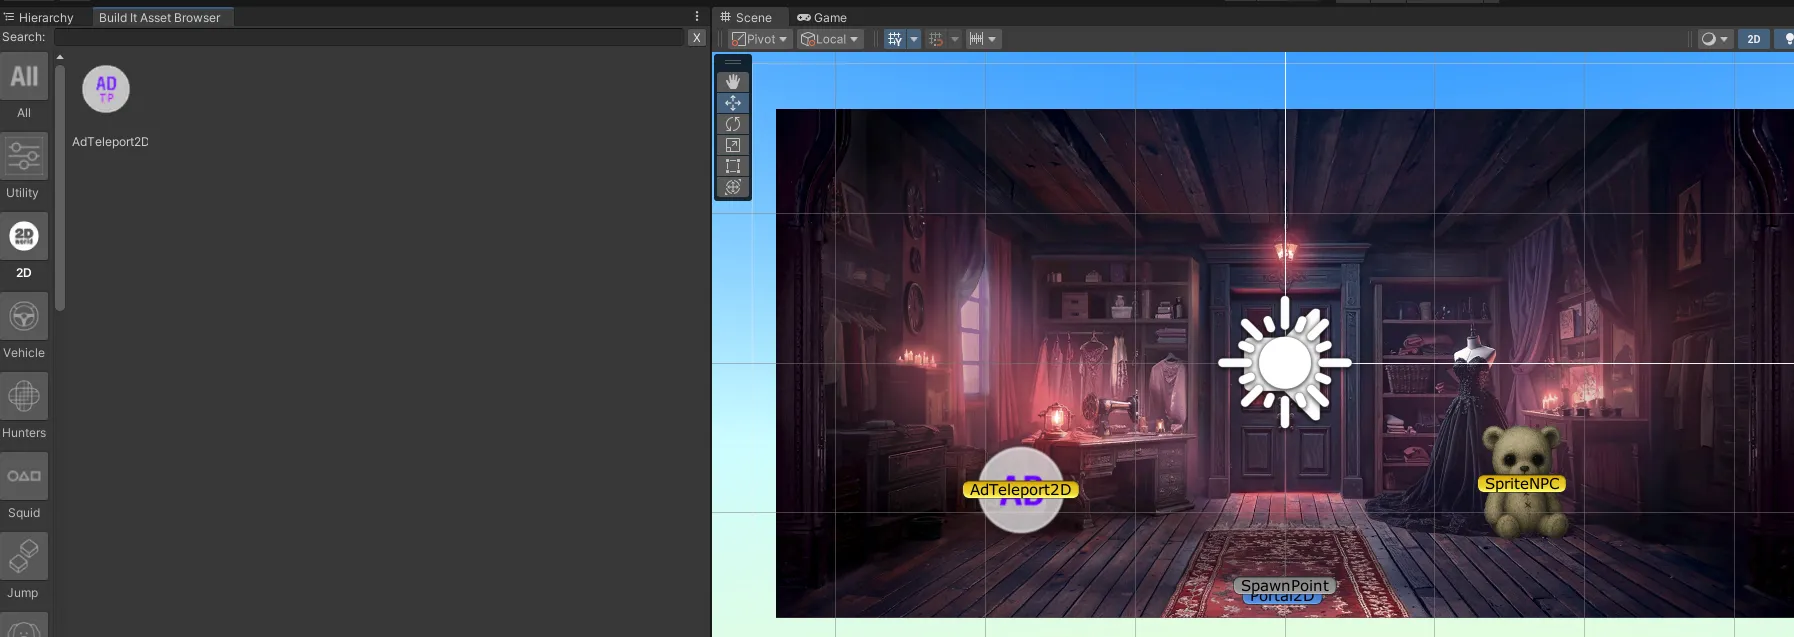Select the Scale tool
The height and width of the screenshot is (637, 1794).
(x=733, y=145)
